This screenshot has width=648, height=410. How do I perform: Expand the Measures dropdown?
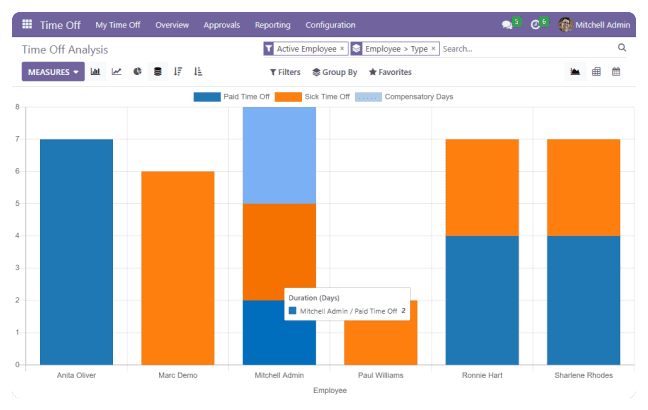(54, 72)
